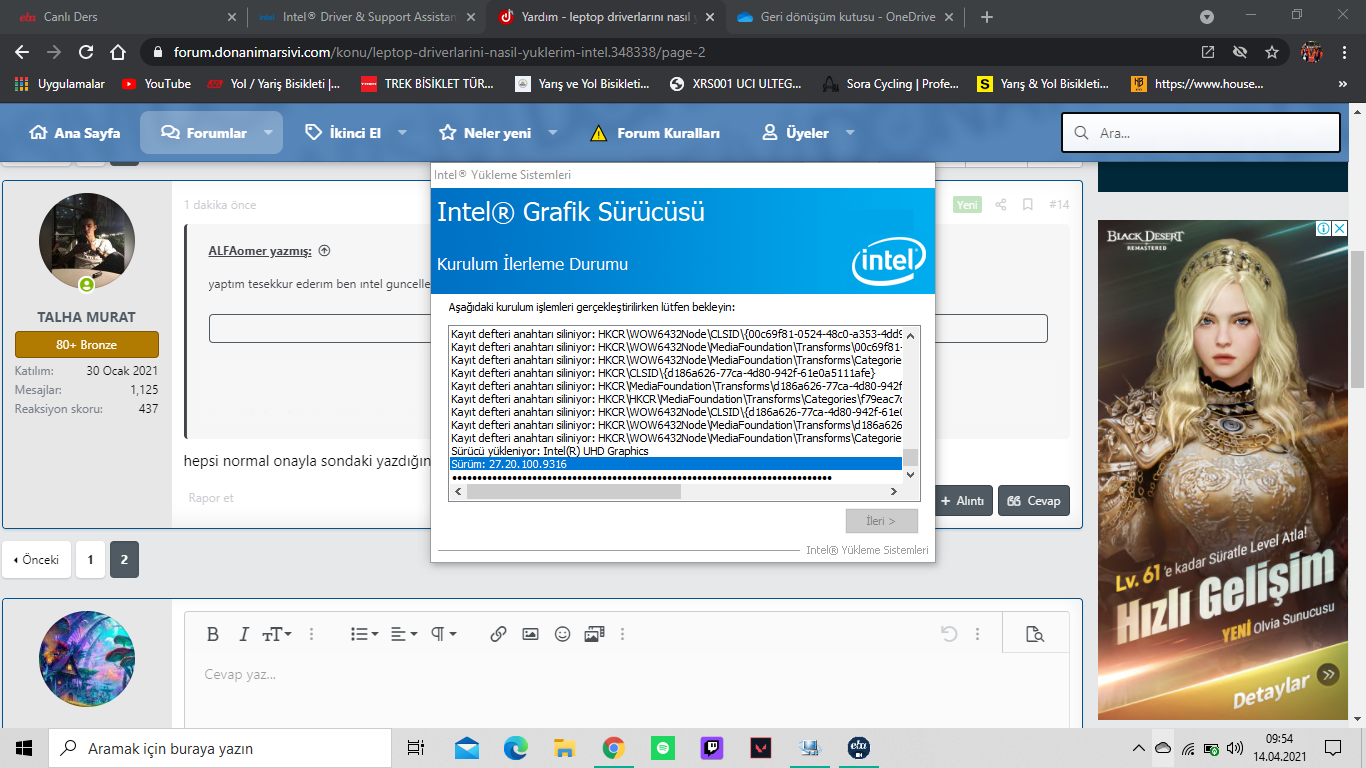This screenshot has height=768, width=1366.
Task: Expand the quoted ALFAomer post arrow
Action: (324, 251)
